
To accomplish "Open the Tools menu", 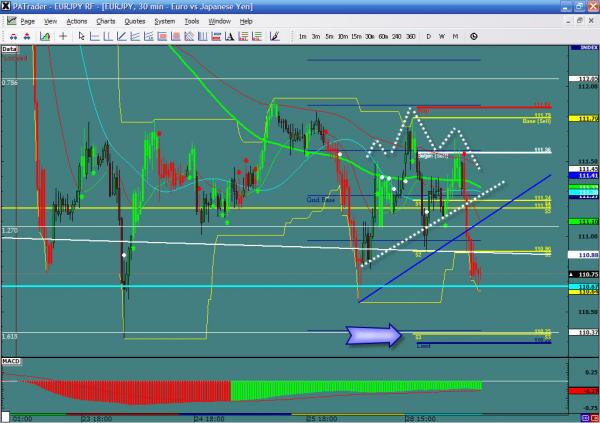I will pos(190,20).
